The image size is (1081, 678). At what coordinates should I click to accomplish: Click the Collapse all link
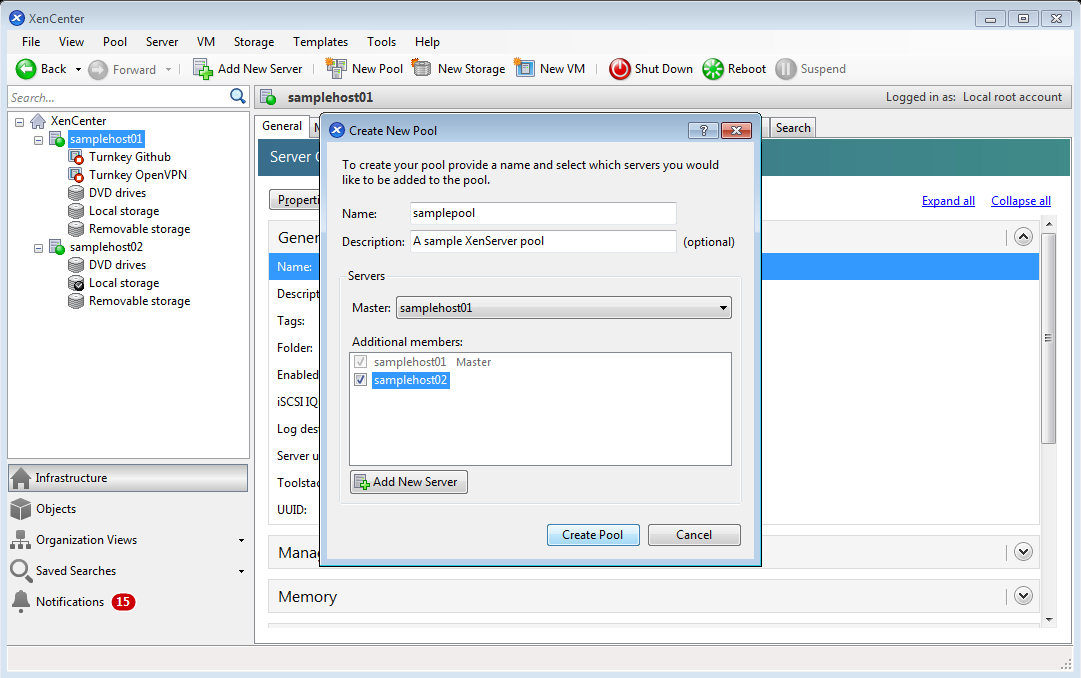coord(1020,201)
